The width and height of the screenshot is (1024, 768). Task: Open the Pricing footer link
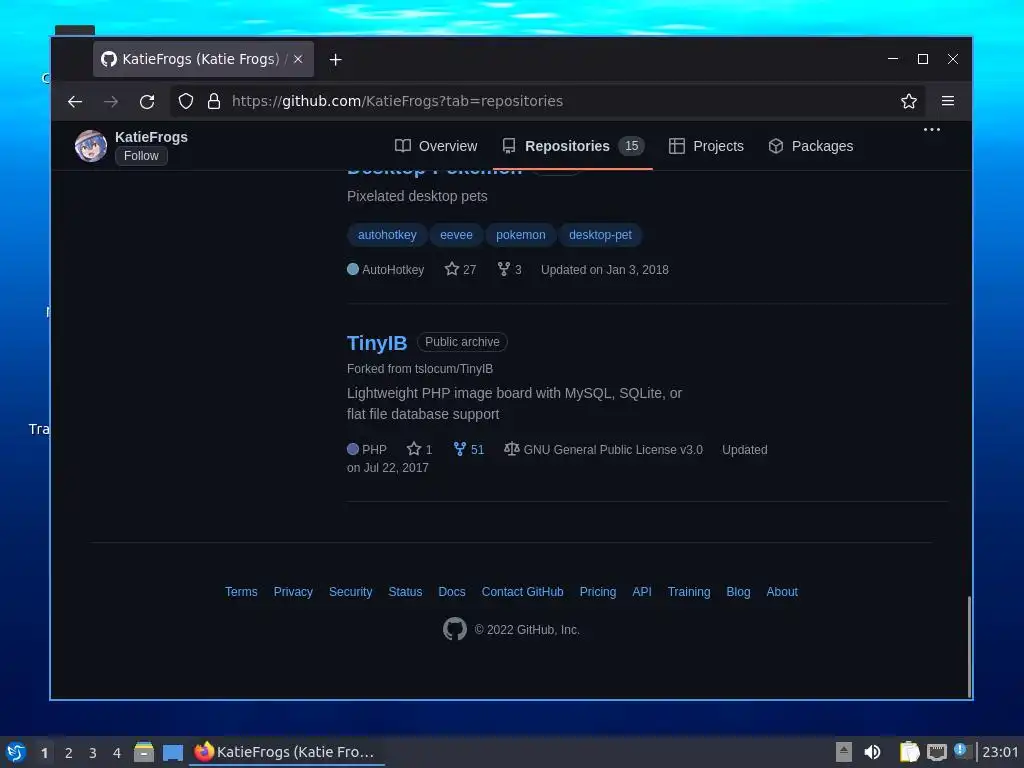[x=598, y=592]
